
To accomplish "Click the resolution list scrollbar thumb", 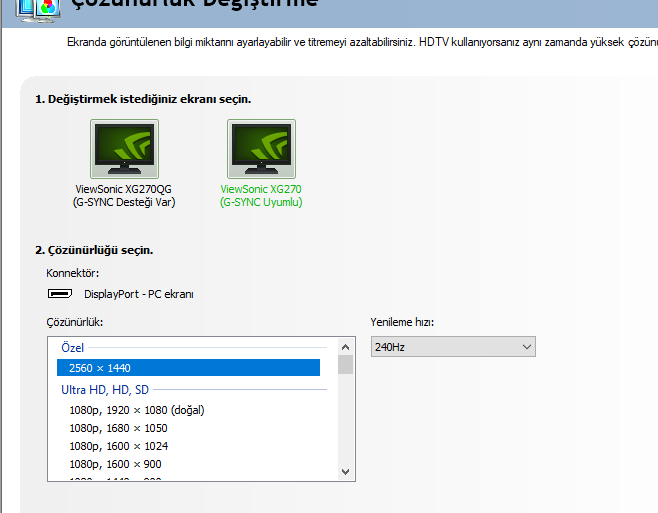I will 346,364.
